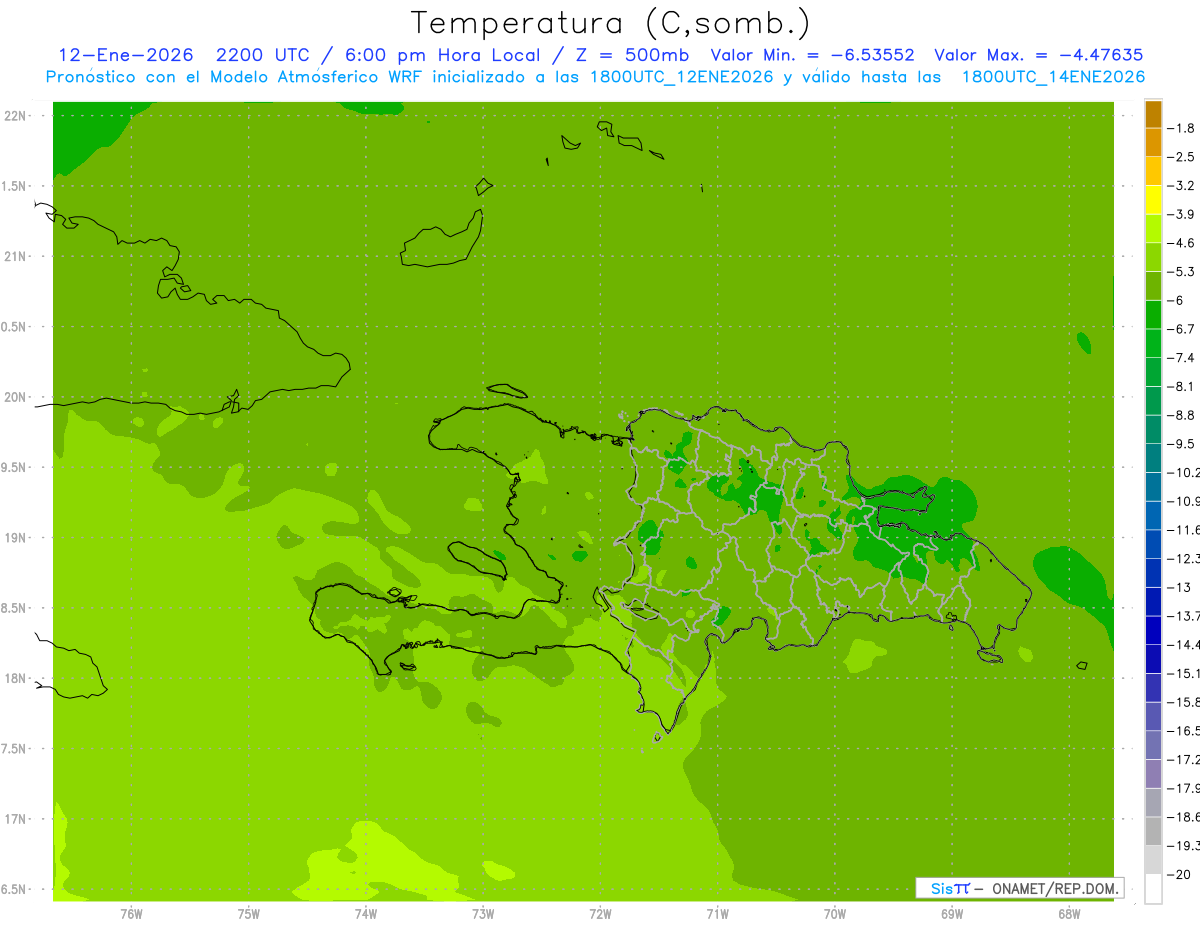This screenshot has width=1200, height=927.
Task: Click the amber swatch between -2.5 and -3.2
Action: [x=1153, y=171]
